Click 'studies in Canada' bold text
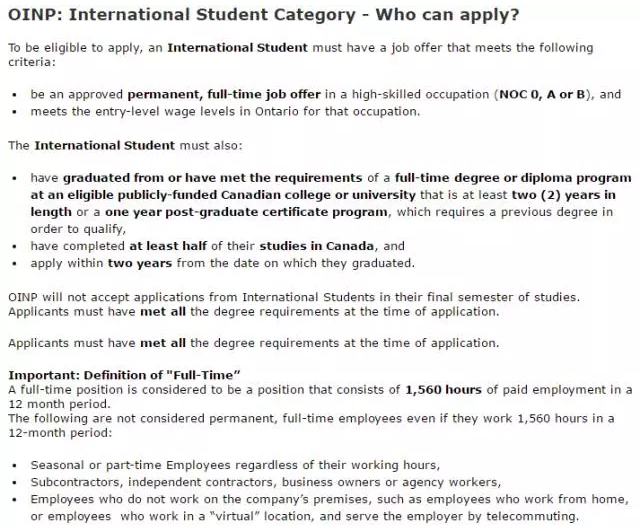The image size is (642, 528). pyautogui.click(x=316, y=246)
